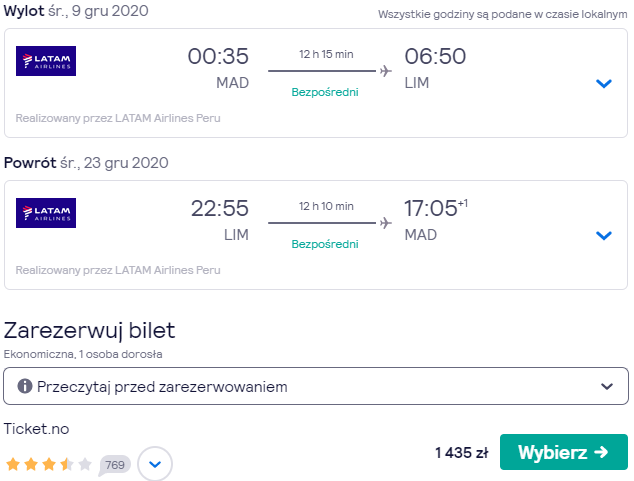Click the LATAM Airlines logo on return flight
This screenshot has width=634, height=481.
point(46,213)
